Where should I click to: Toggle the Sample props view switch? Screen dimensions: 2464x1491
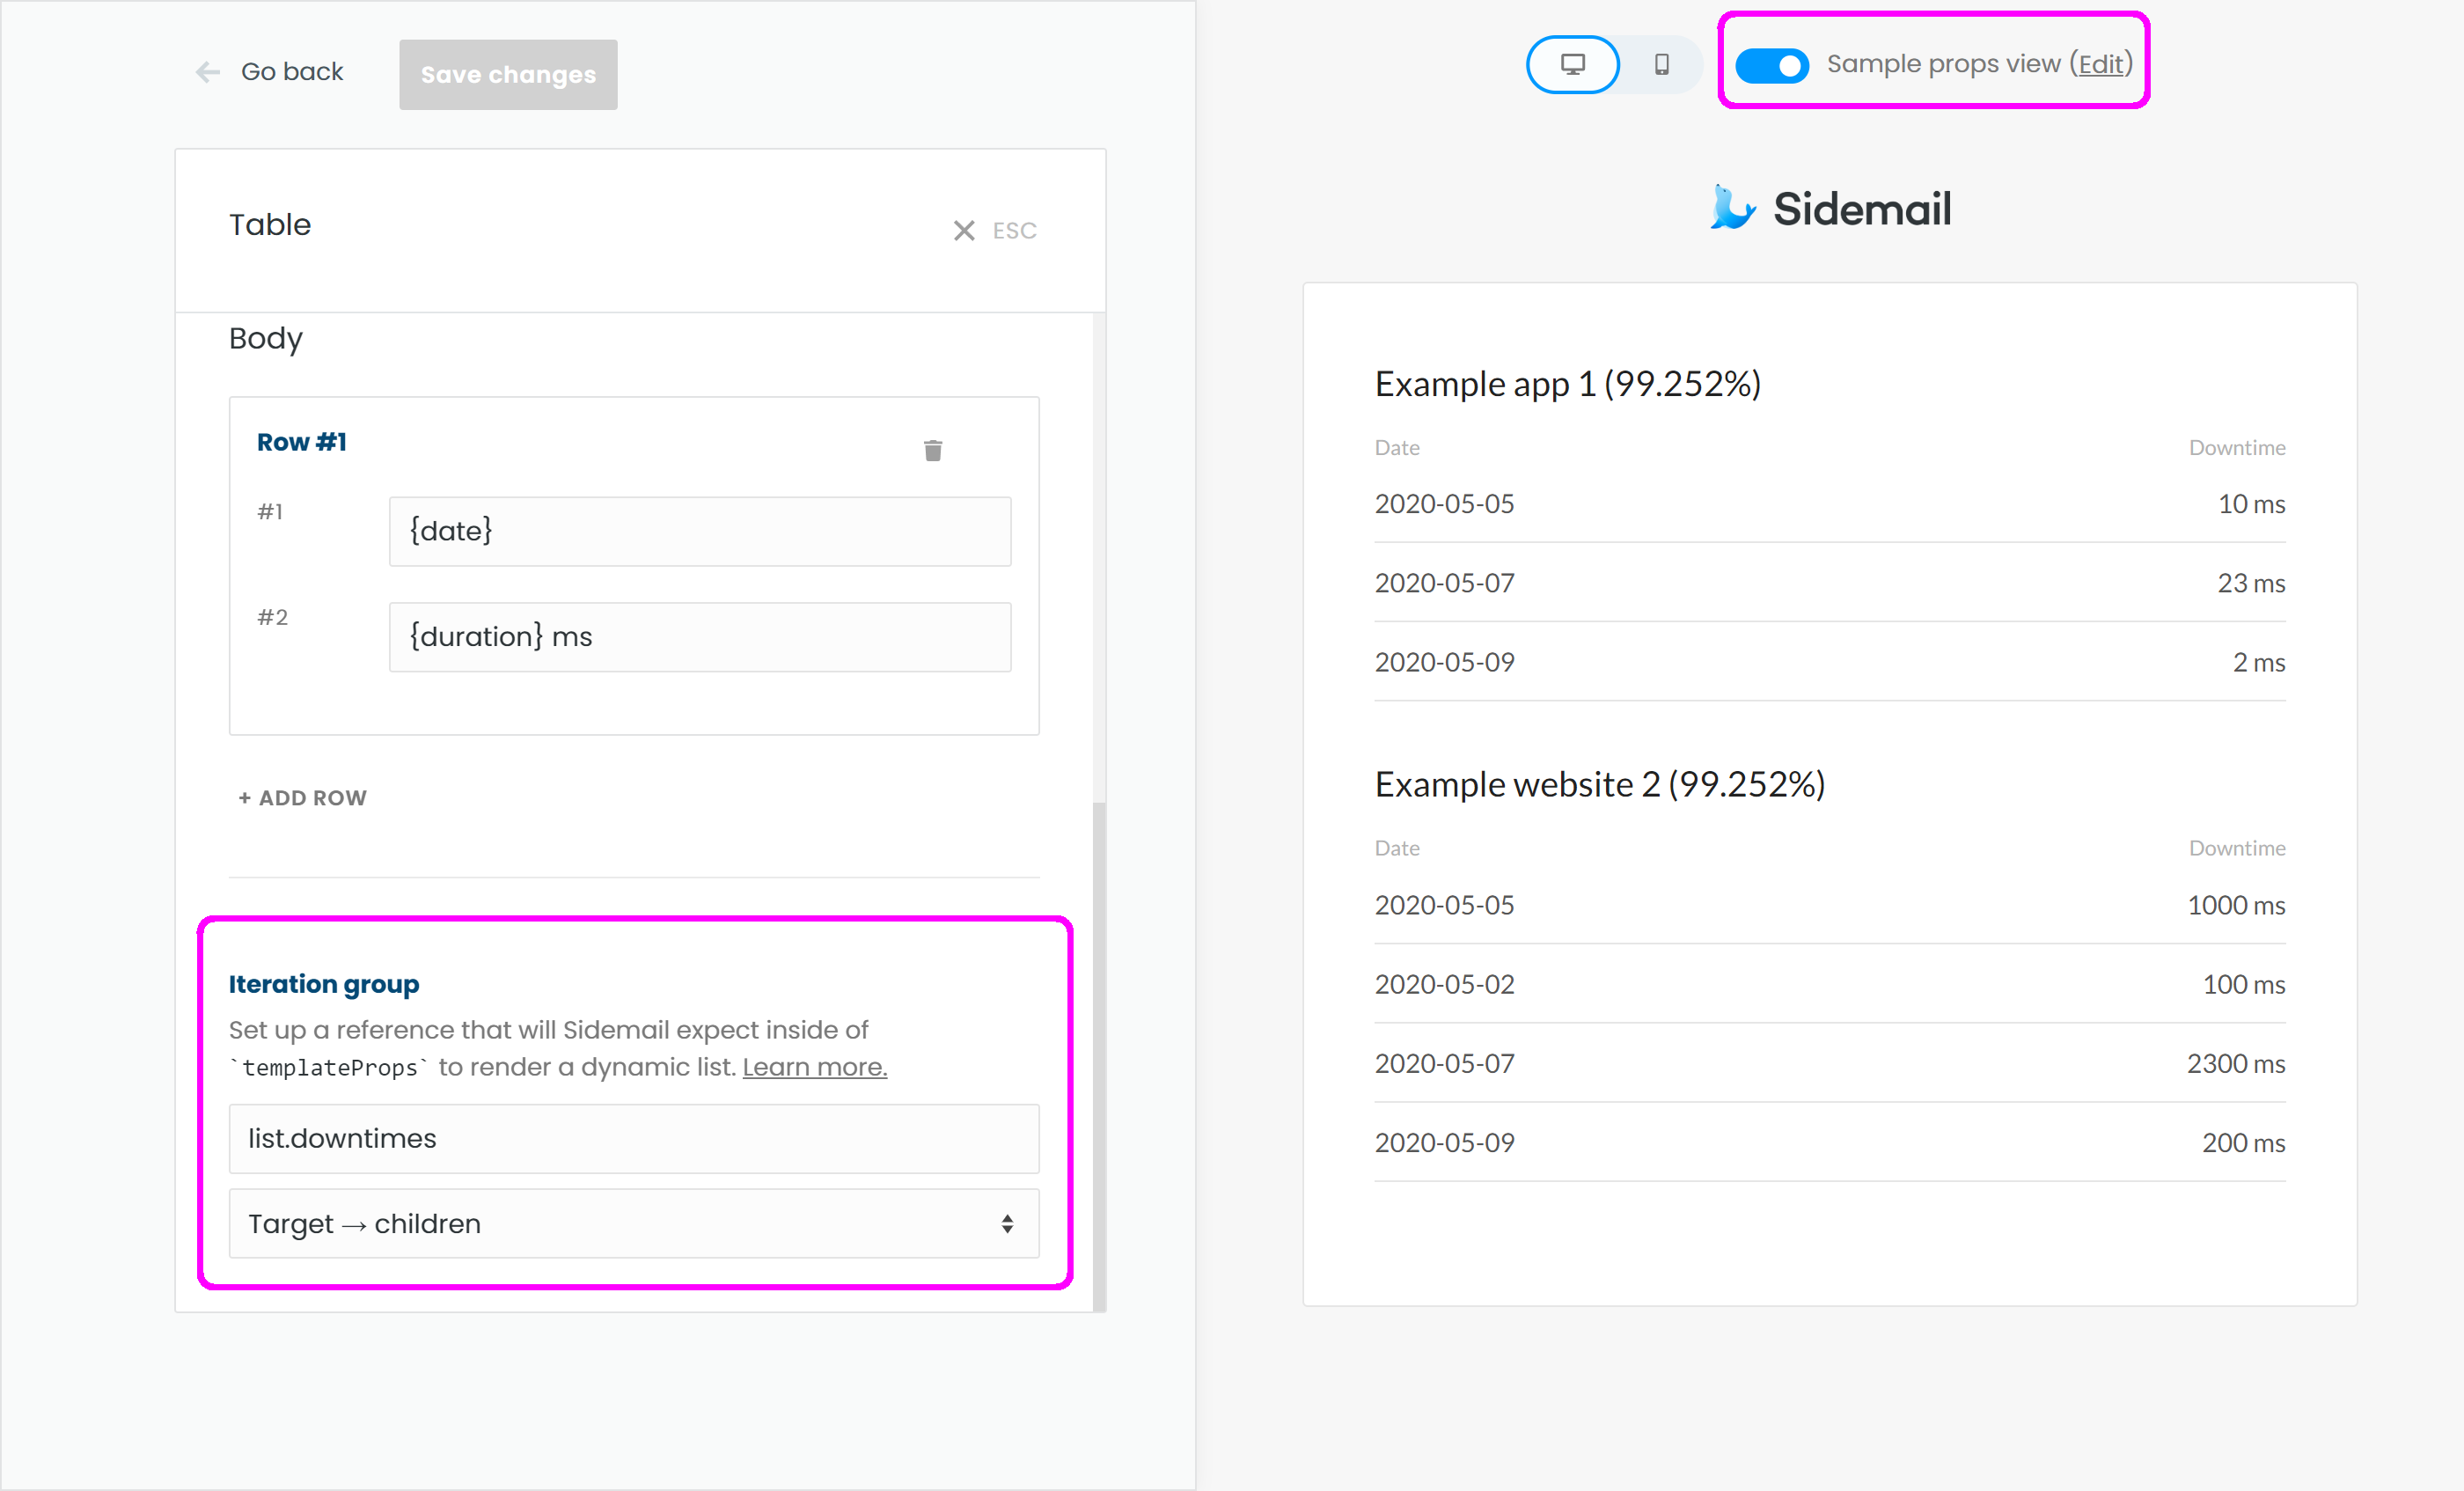[x=1772, y=66]
